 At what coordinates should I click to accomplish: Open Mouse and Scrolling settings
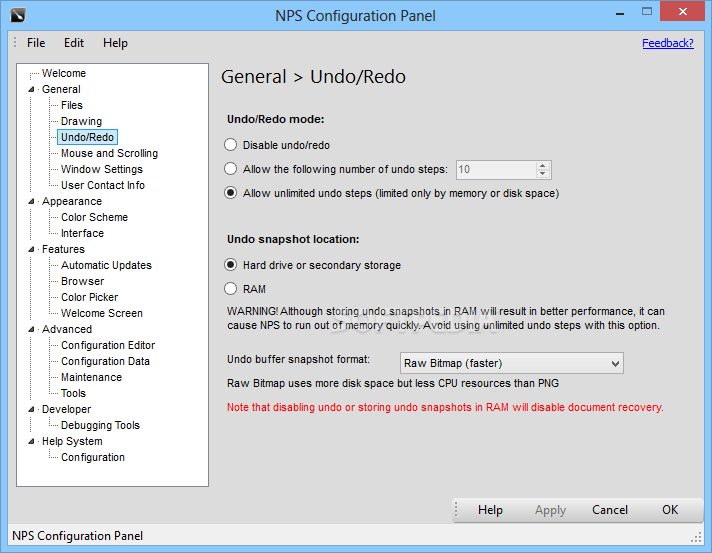[109, 153]
